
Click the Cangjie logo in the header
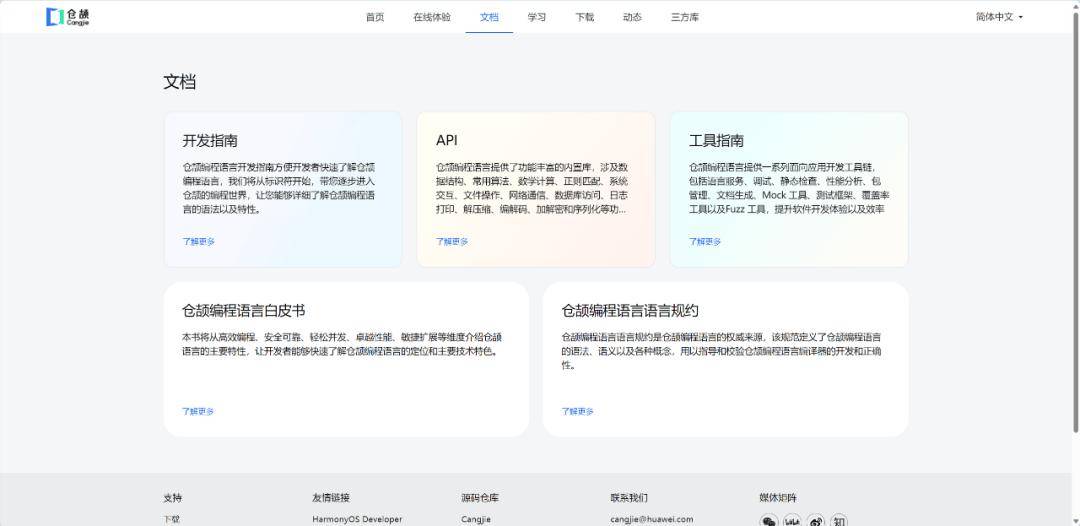coord(68,17)
